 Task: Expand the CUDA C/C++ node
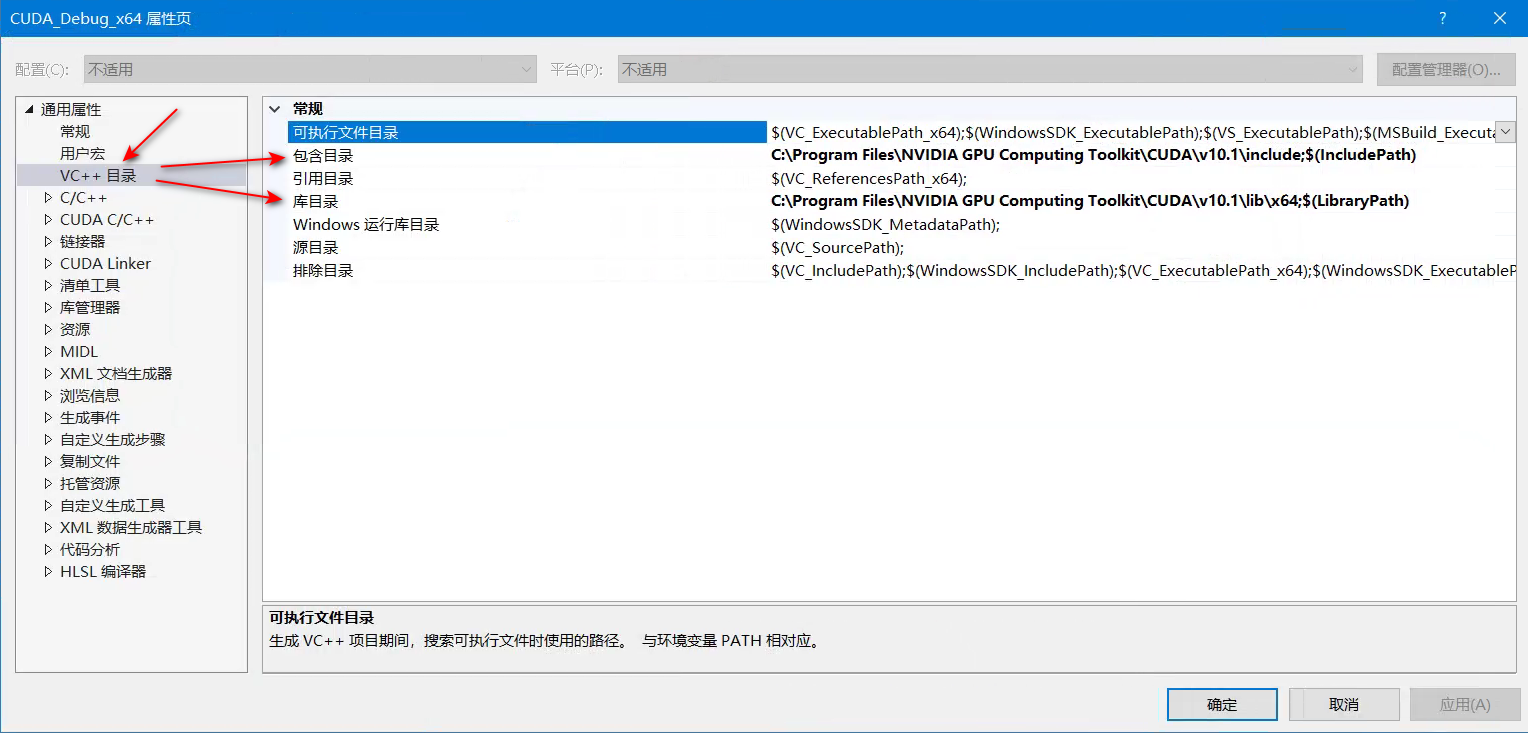click(47, 218)
